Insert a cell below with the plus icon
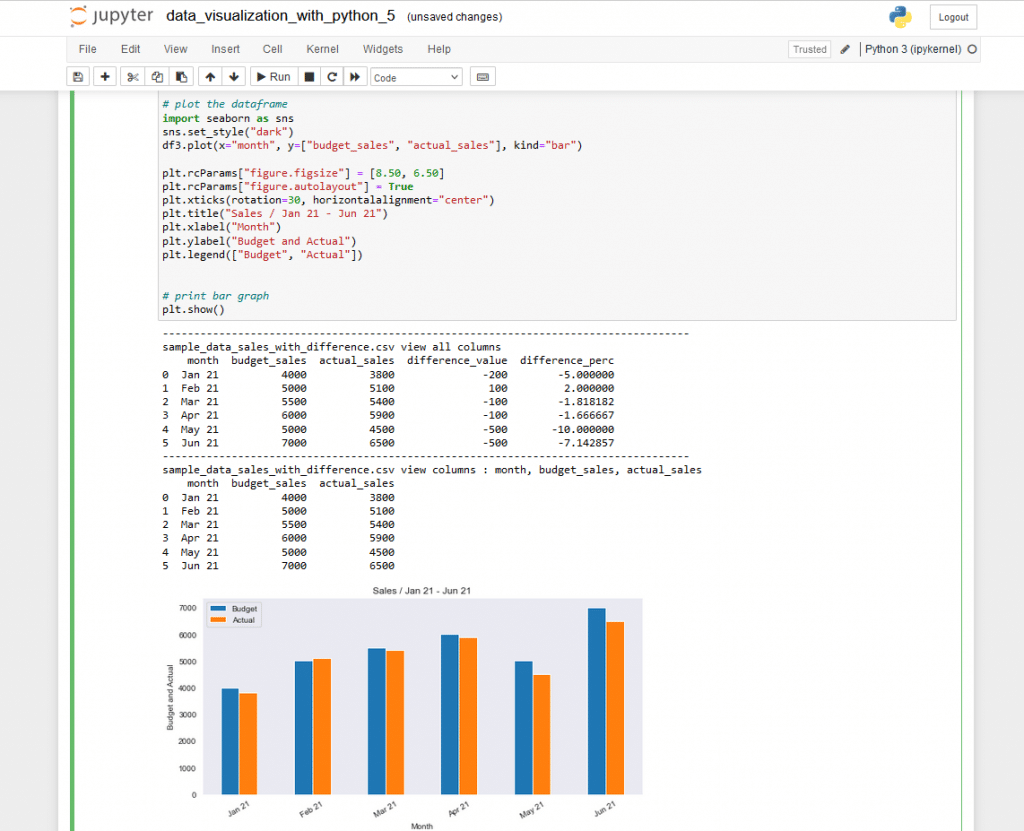The height and width of the screenshot is (831, 1024). pyautogui.click(x=104, y=77)
